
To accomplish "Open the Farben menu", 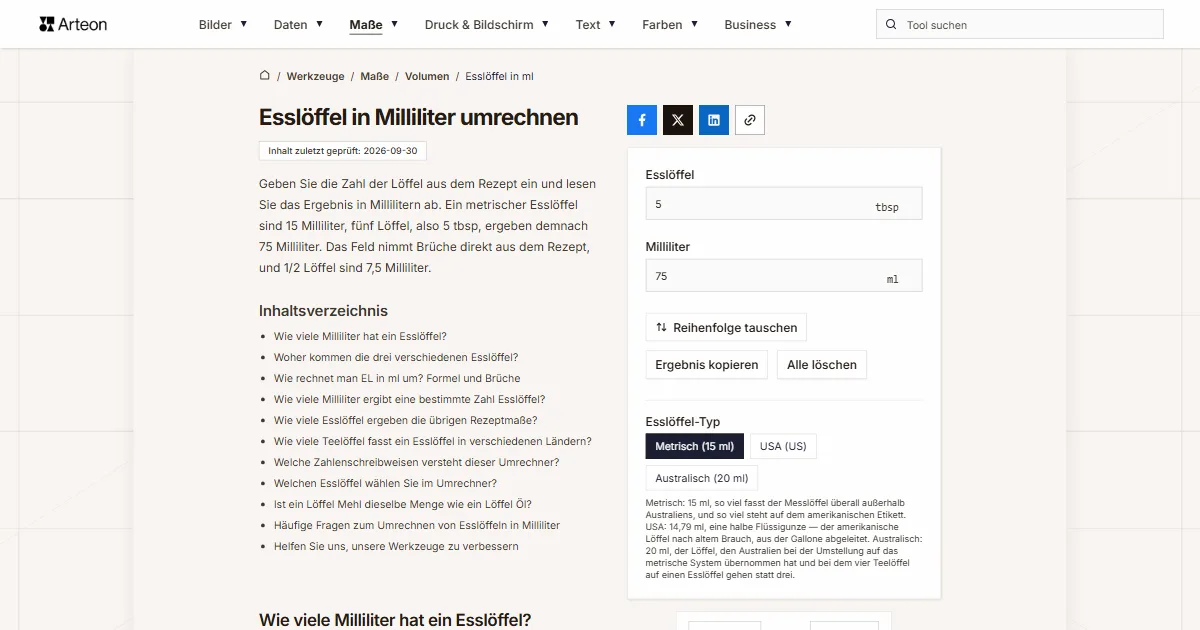I will click(x=670, y=25).
